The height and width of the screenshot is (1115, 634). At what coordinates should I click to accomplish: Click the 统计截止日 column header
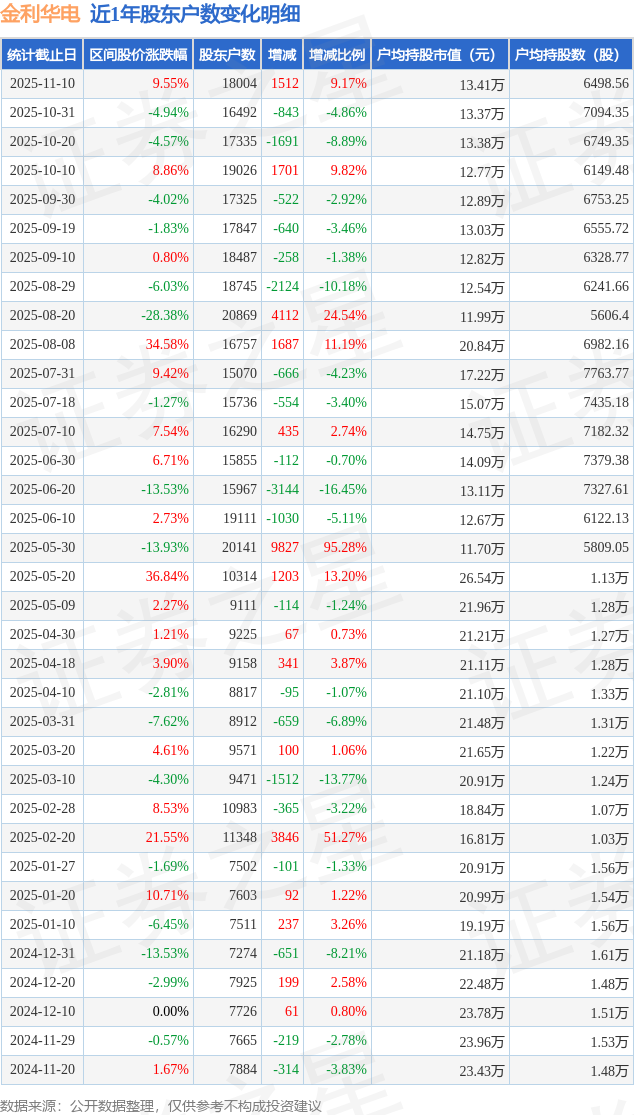41,55
